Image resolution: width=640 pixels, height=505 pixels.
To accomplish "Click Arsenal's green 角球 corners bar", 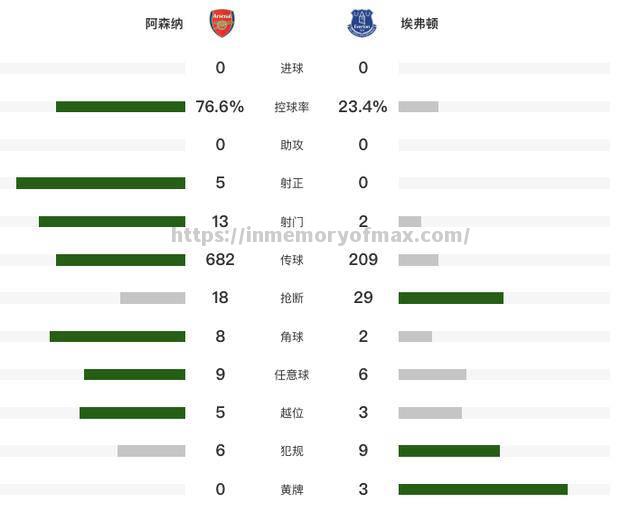I will pyautogui.click(x=117, y=337).
